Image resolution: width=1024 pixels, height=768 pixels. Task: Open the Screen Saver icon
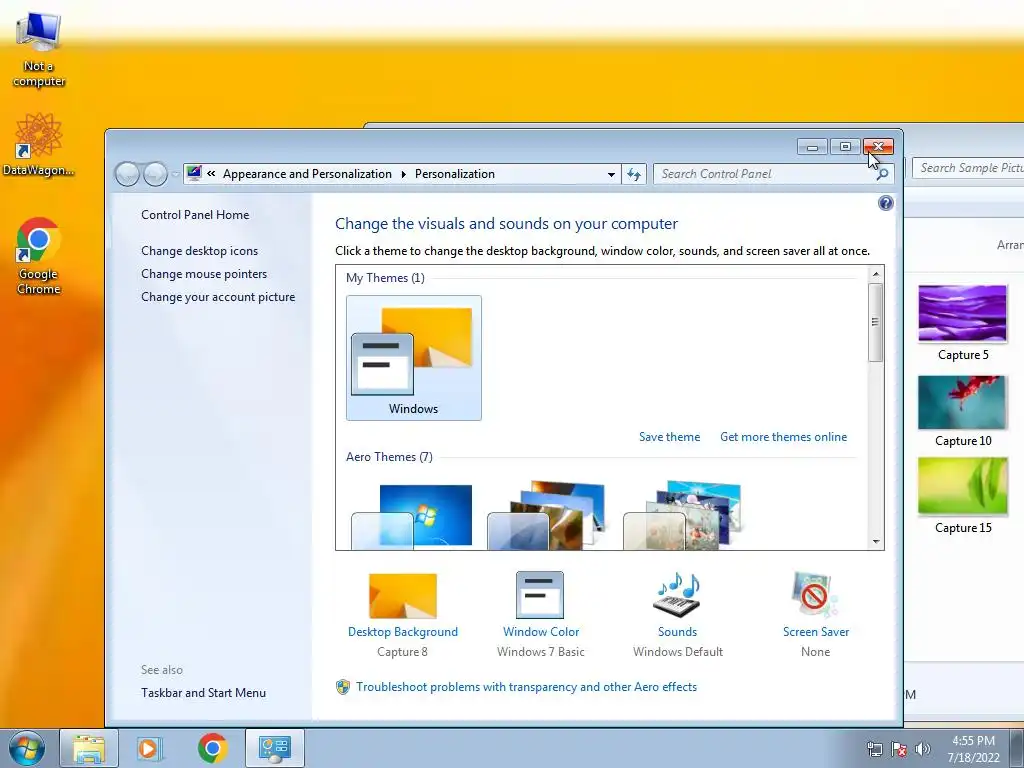pos(814,595)
